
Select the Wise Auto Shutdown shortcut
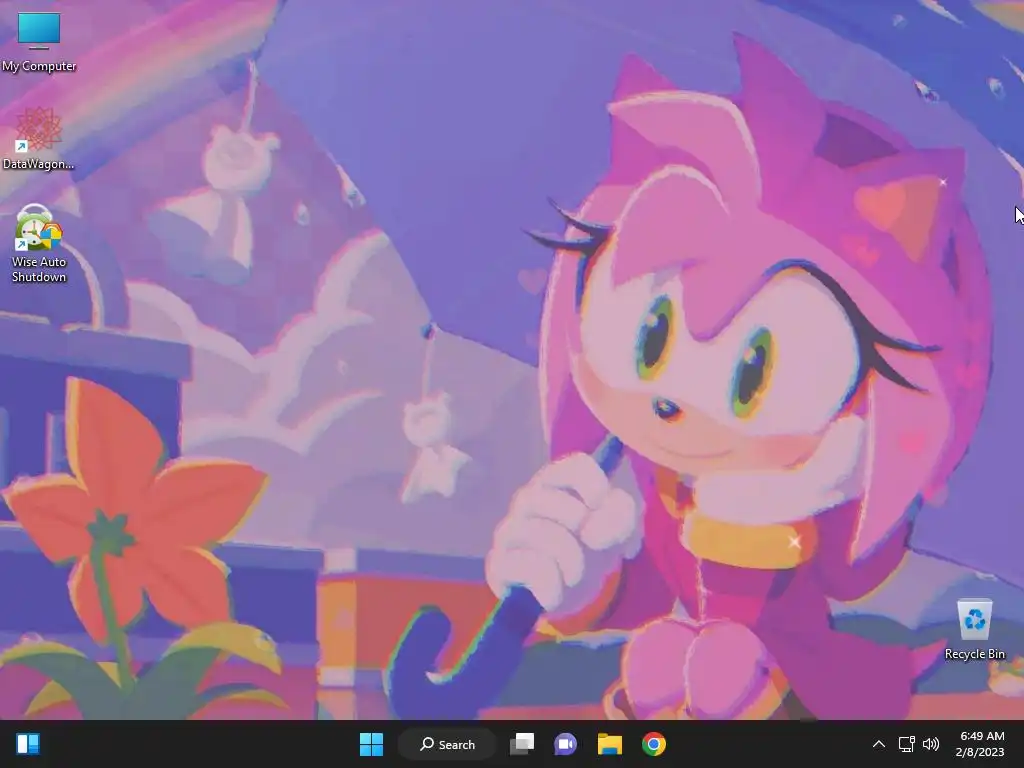(x=39, y=243)
